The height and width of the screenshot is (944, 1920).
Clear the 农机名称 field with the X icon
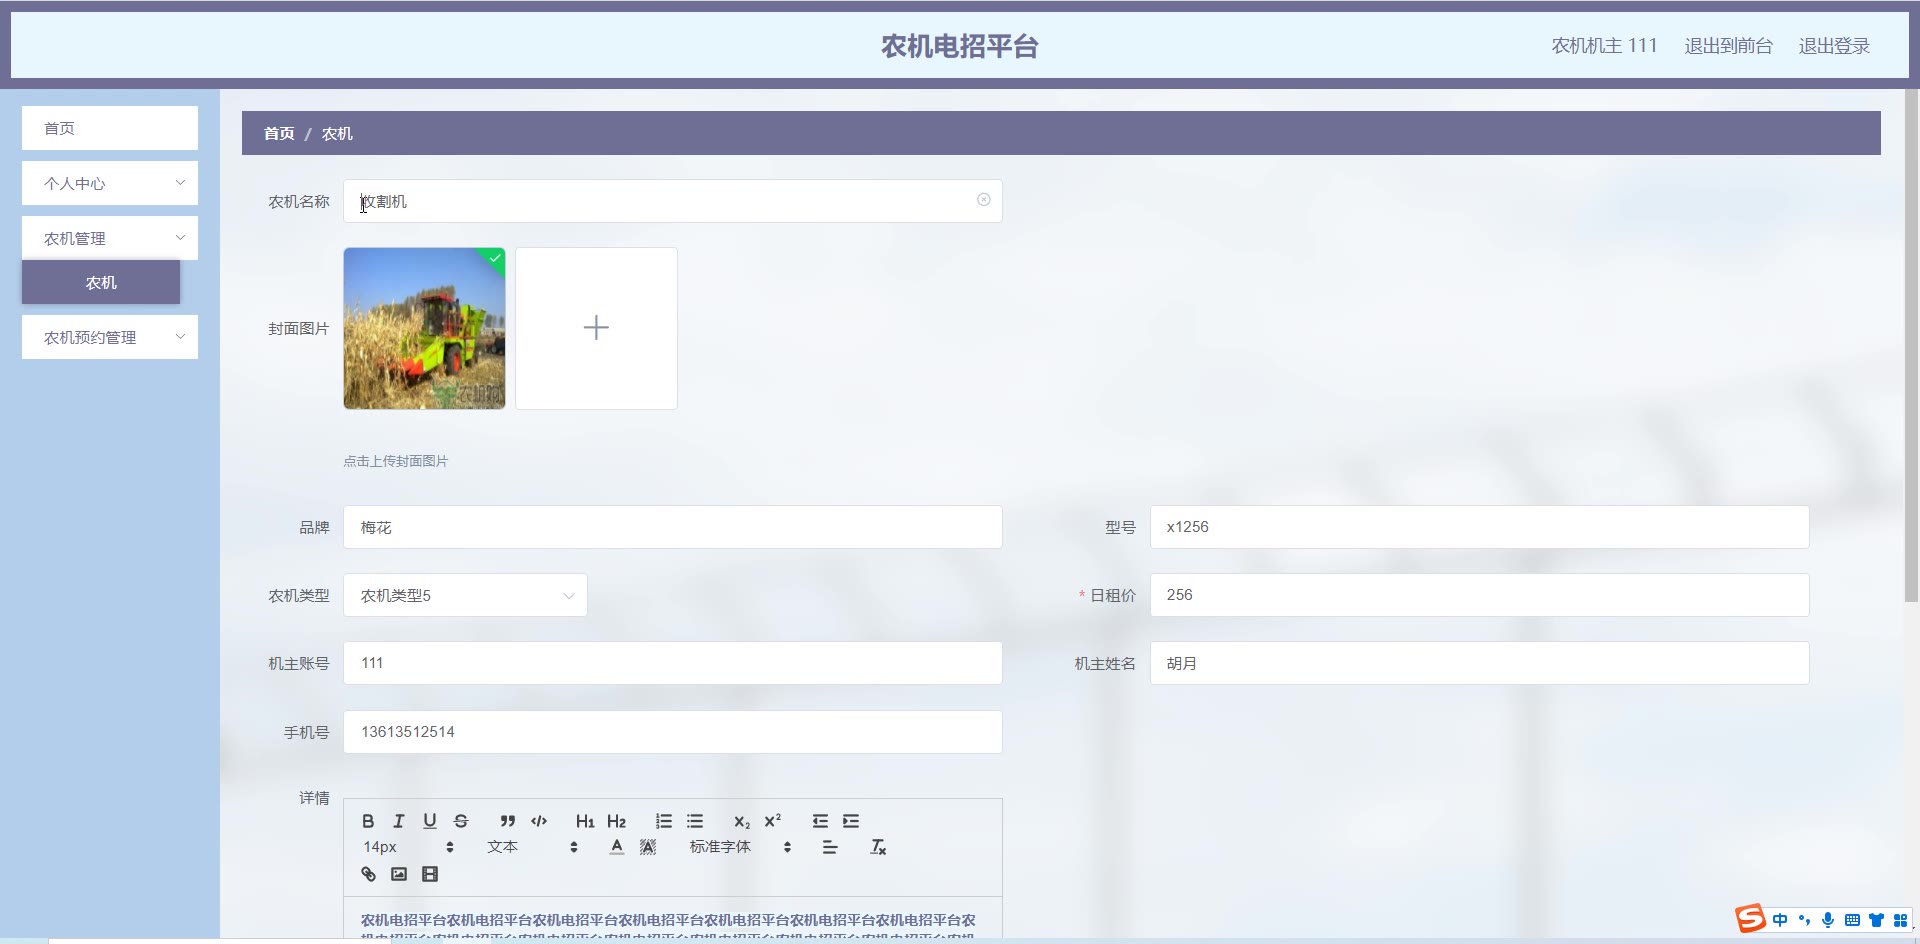984,200
